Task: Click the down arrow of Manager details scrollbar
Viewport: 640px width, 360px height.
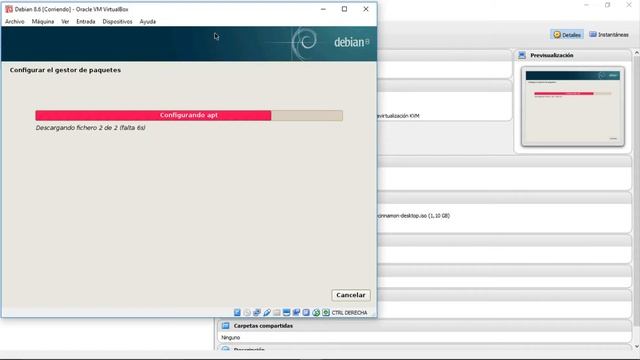Action: [636, 347]
